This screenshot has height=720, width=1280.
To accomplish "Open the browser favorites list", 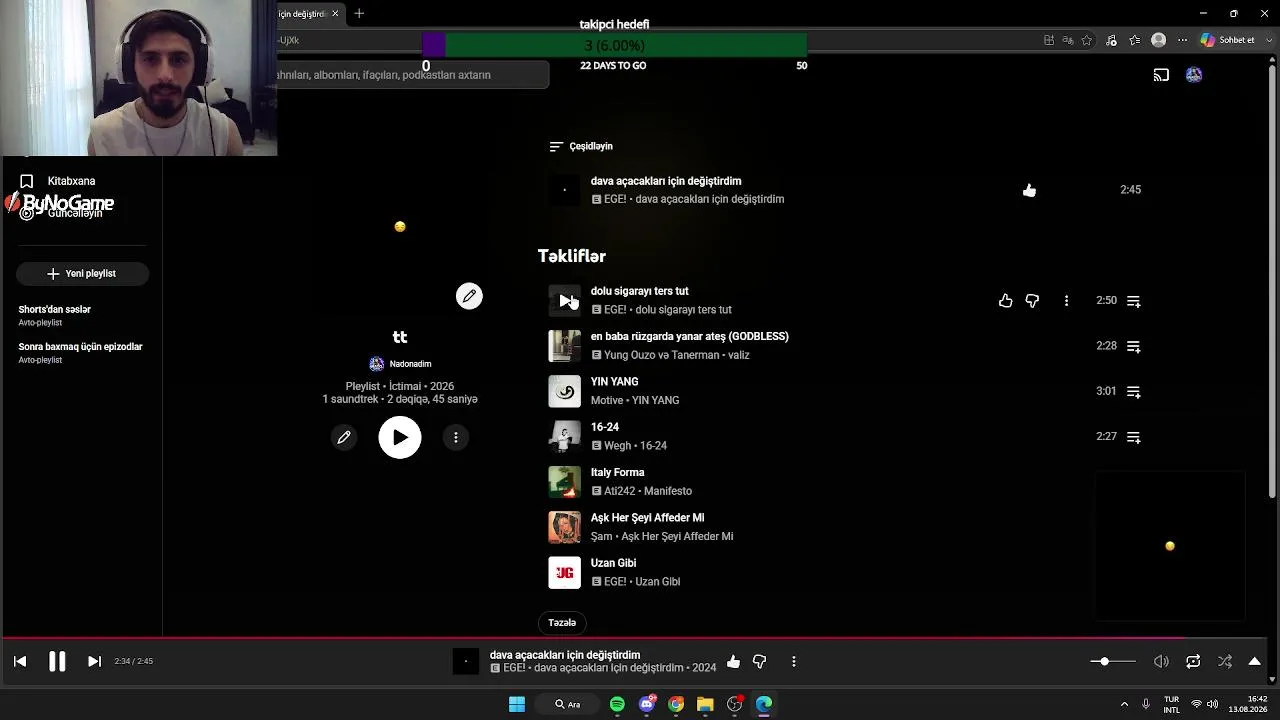I will tap(1134, 40).
